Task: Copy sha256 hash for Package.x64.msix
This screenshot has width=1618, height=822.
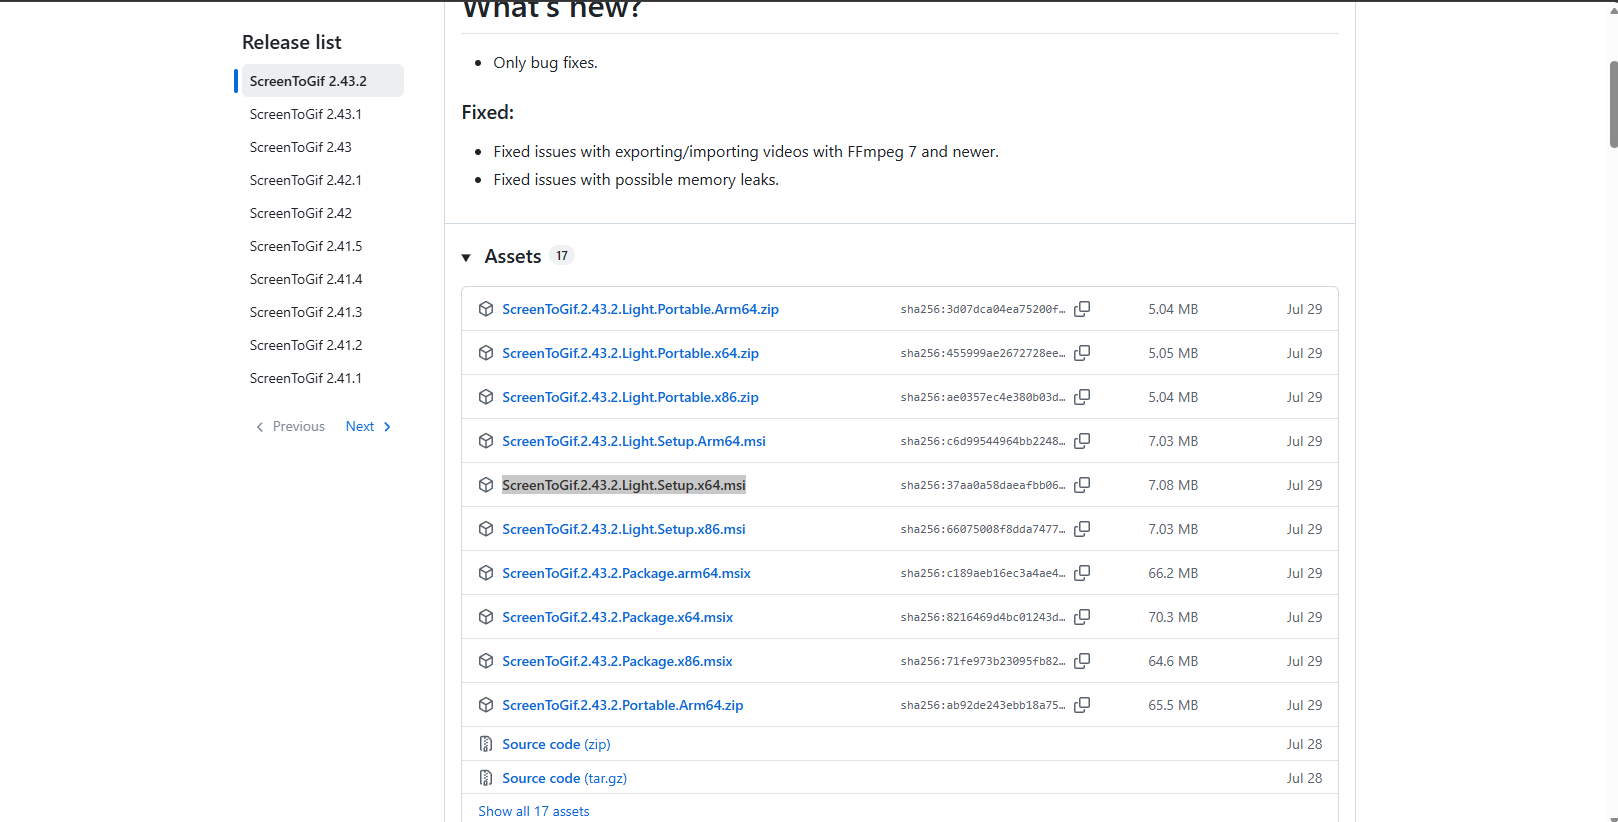Action: point(1082,617)
